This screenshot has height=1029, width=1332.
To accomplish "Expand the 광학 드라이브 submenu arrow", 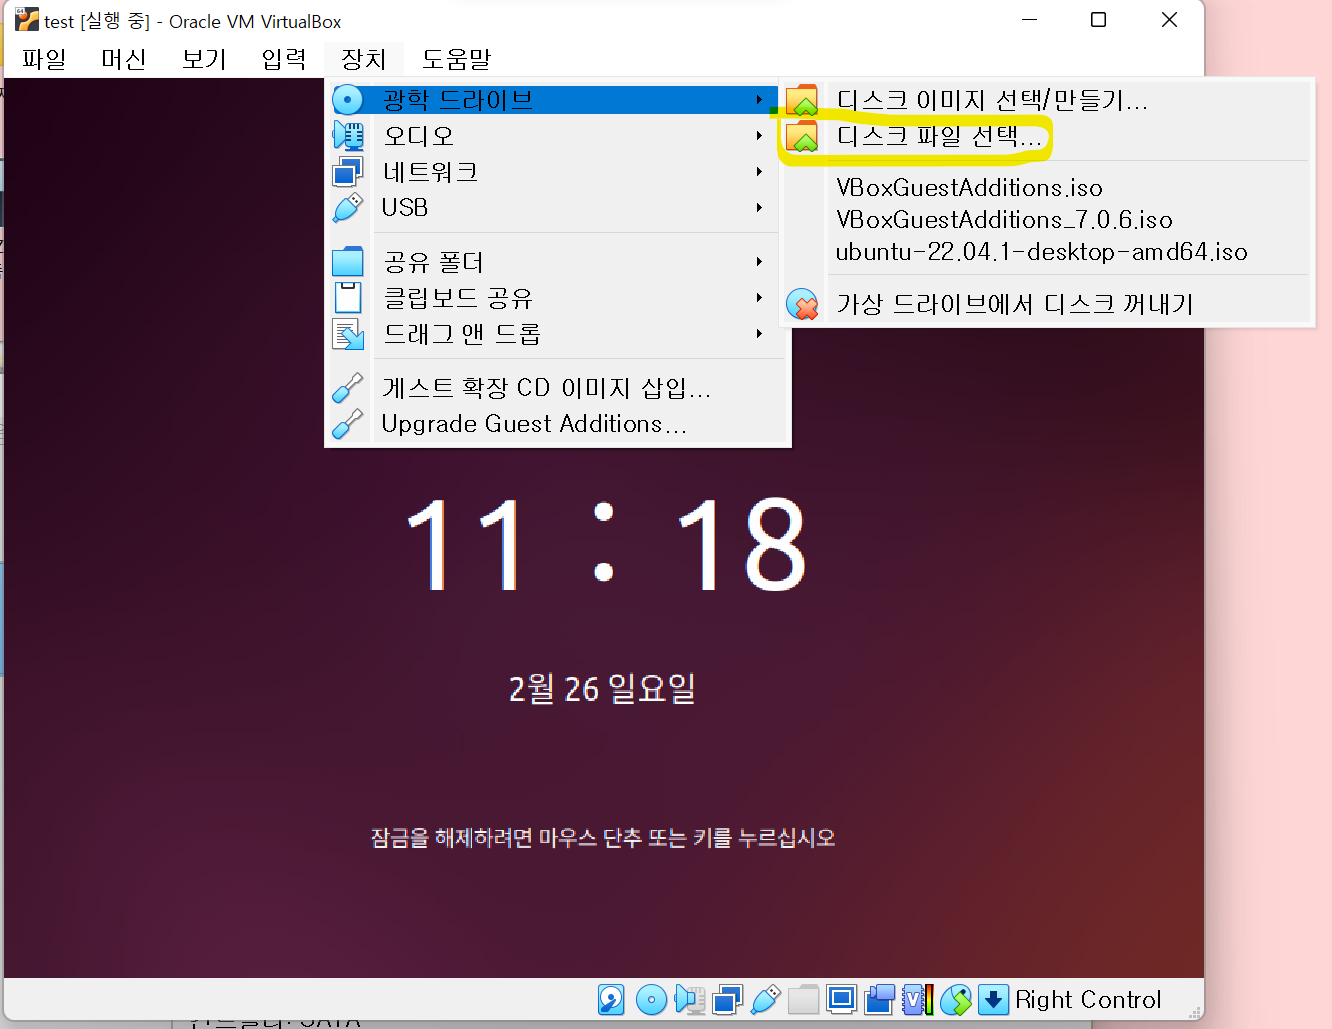I will (x=760, y=100).
